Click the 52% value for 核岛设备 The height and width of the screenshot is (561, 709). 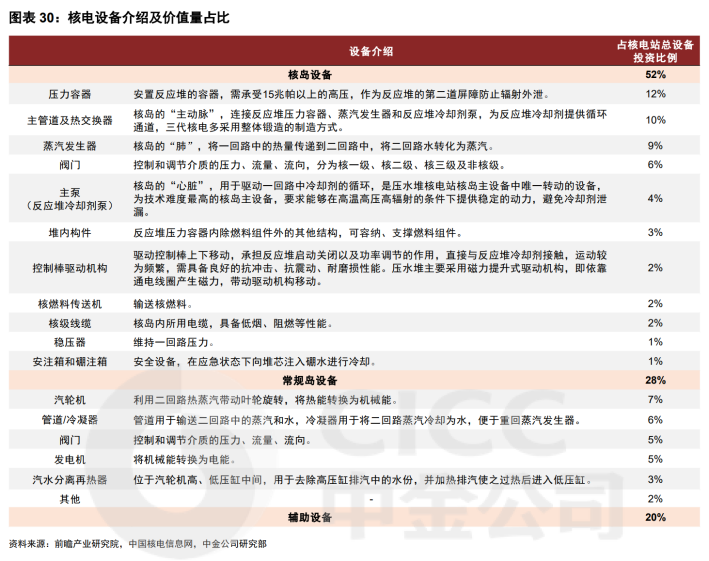(x=655, y=75)
